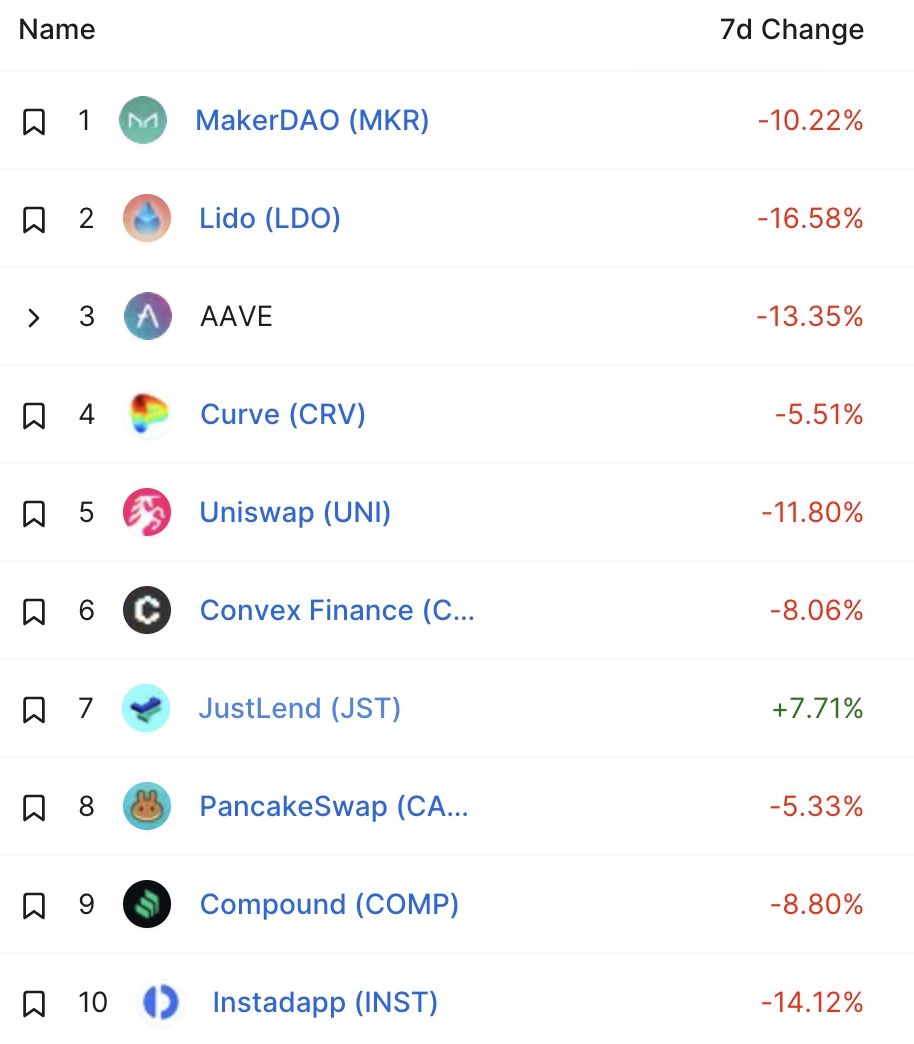The height and width of the screenshot is (1044, 914).
Task: Click the Compound logo icon
Action: (x=147, y=904)
